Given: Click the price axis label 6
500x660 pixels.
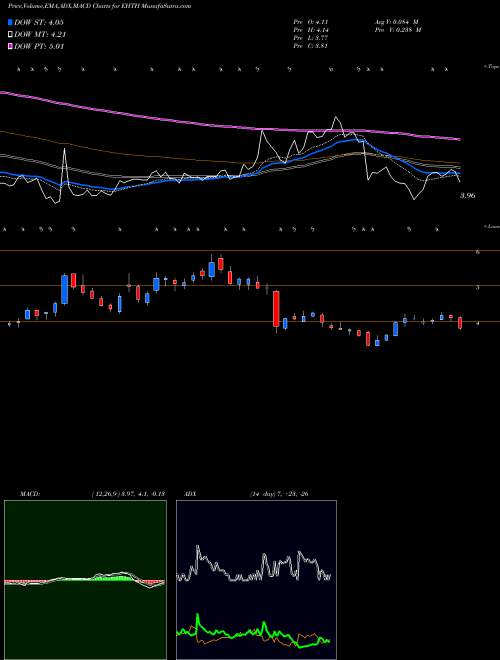Looking at the screenshot, I should [477, 252].
